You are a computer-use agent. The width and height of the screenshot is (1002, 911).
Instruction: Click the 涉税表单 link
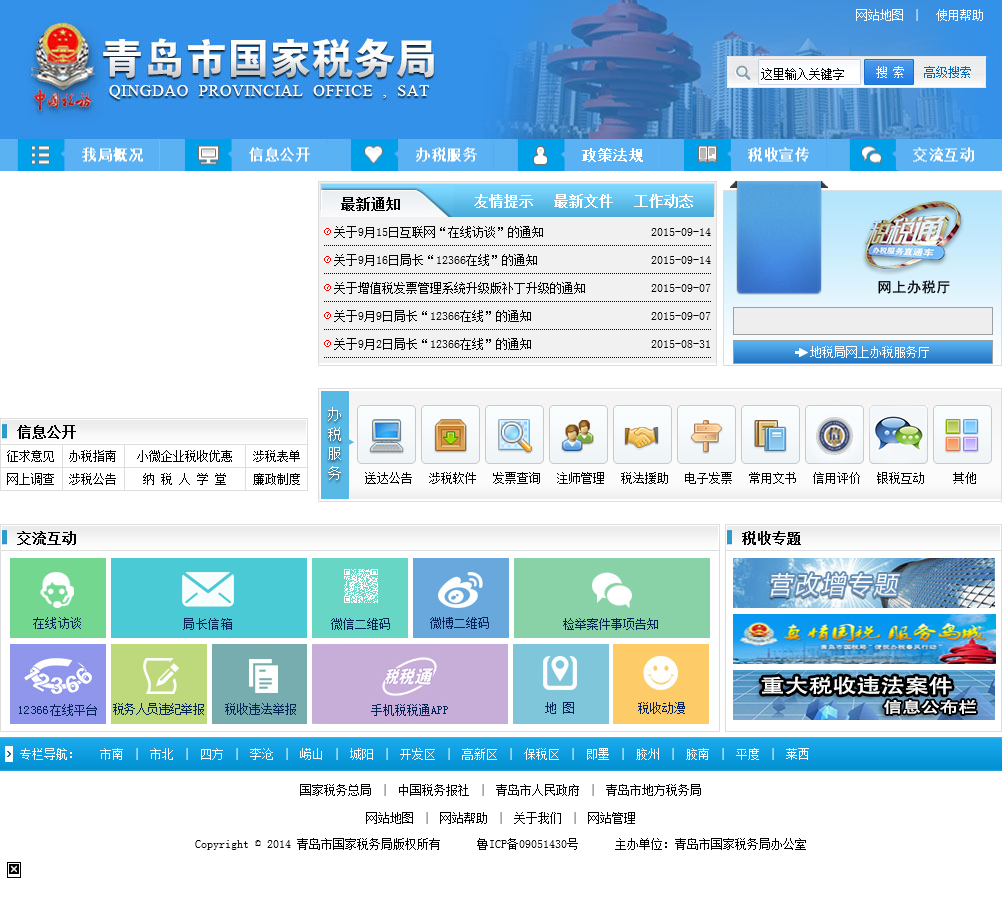point(276,456)
